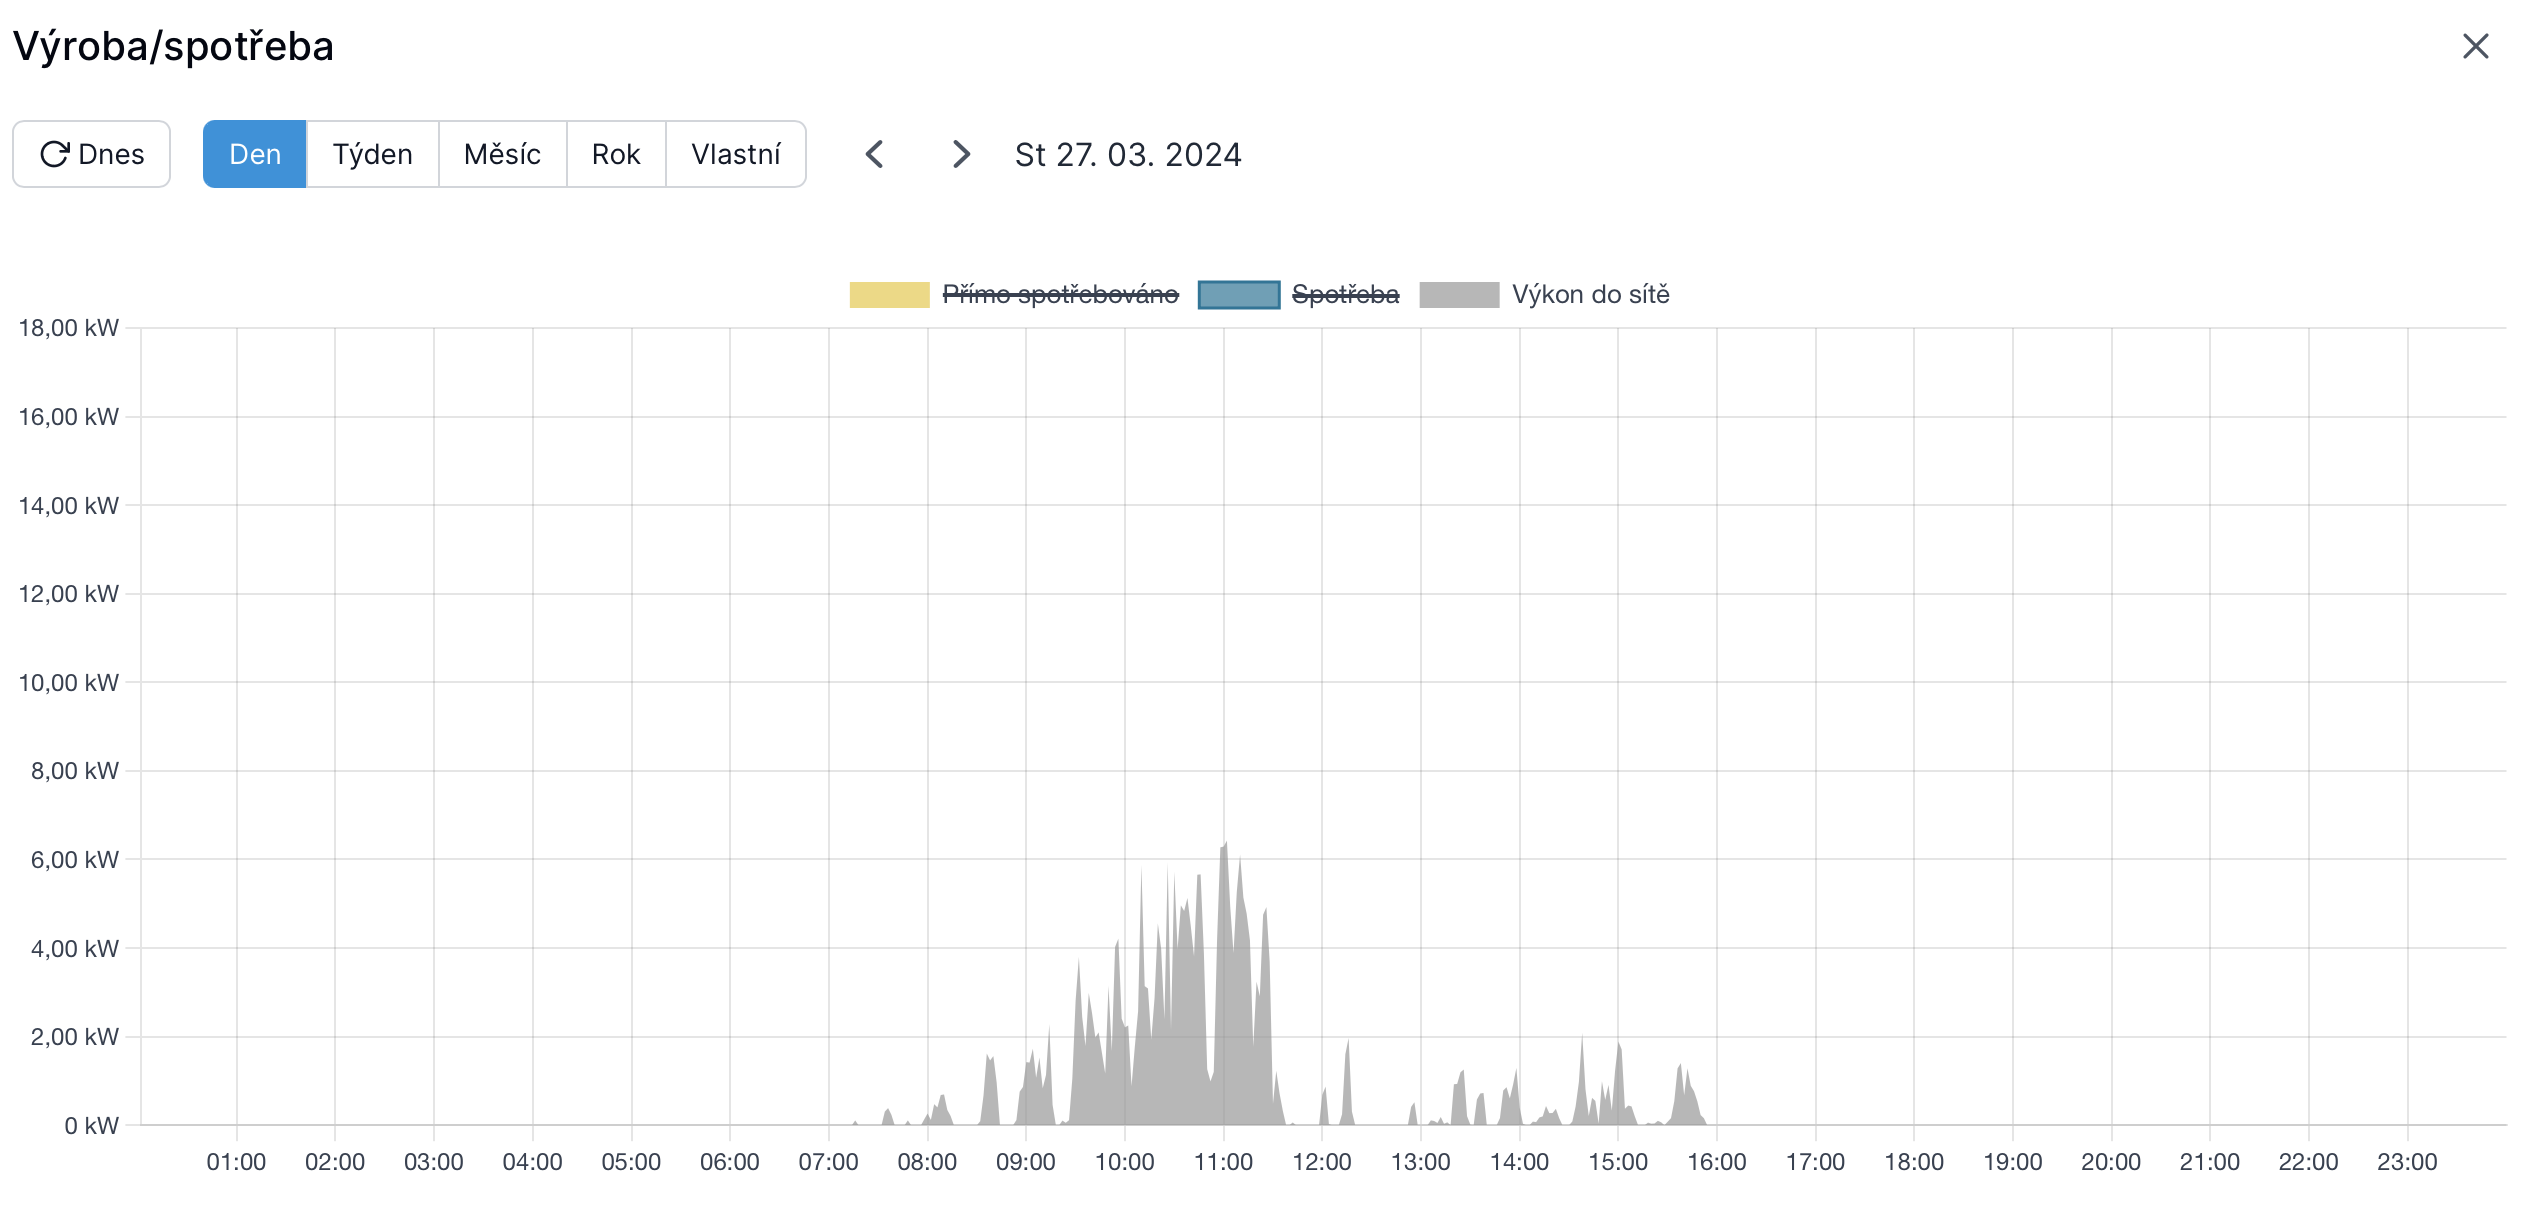Go to the previous day arrow
Screen dimensions: 2528x1226
coord(875,154)
